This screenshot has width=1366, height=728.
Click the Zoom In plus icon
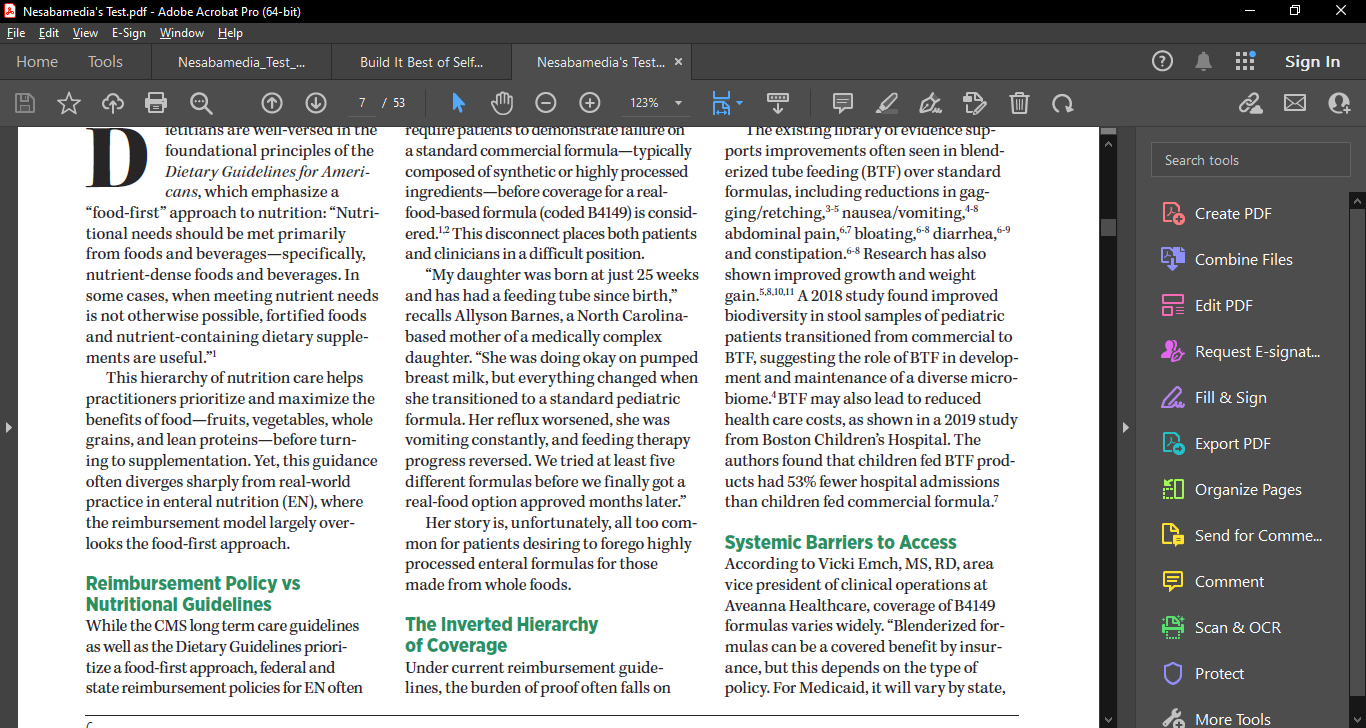(590, 103)
